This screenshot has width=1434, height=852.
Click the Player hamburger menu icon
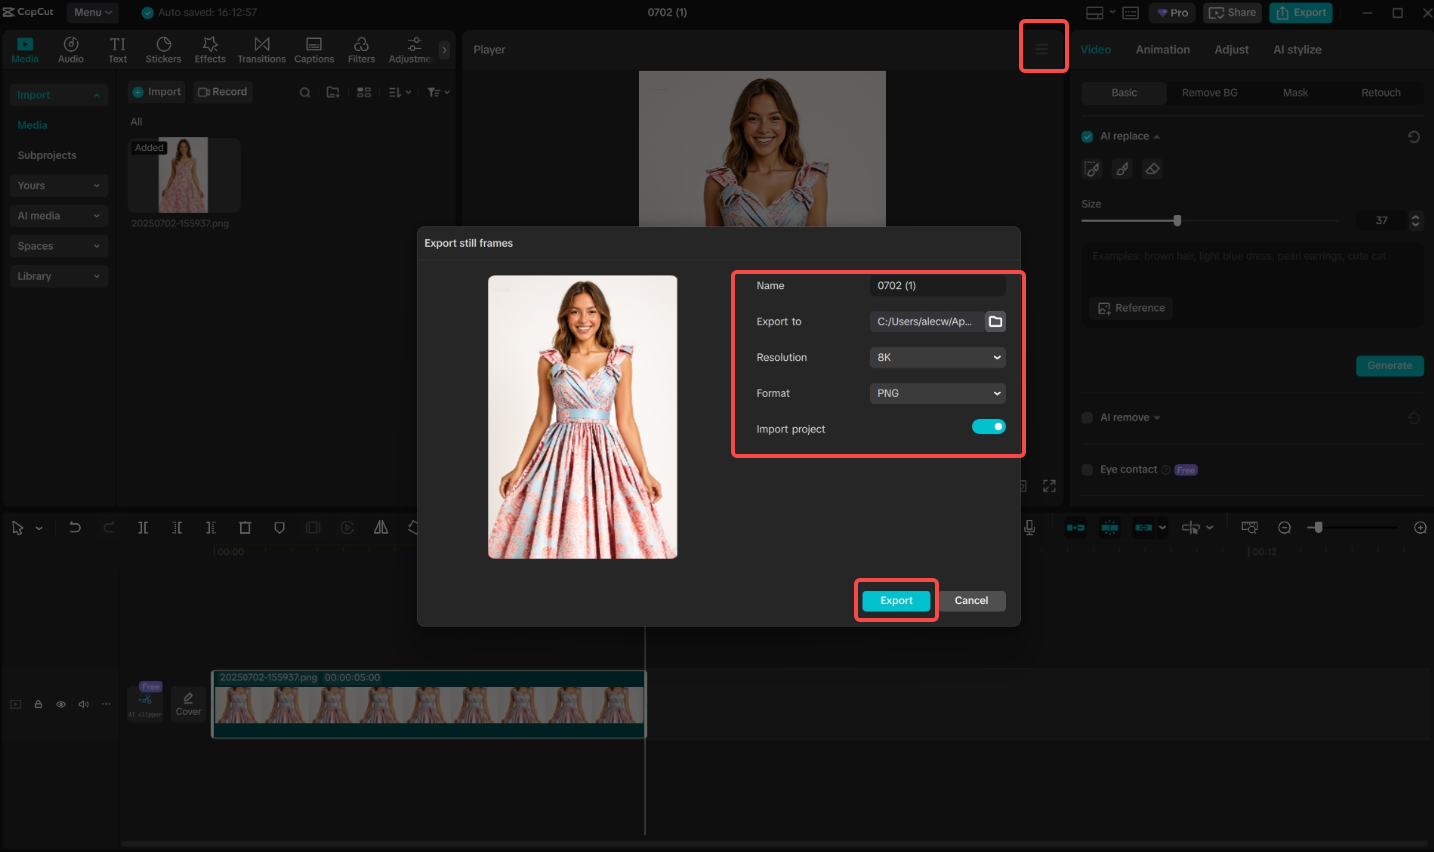tap(1042, 49)
